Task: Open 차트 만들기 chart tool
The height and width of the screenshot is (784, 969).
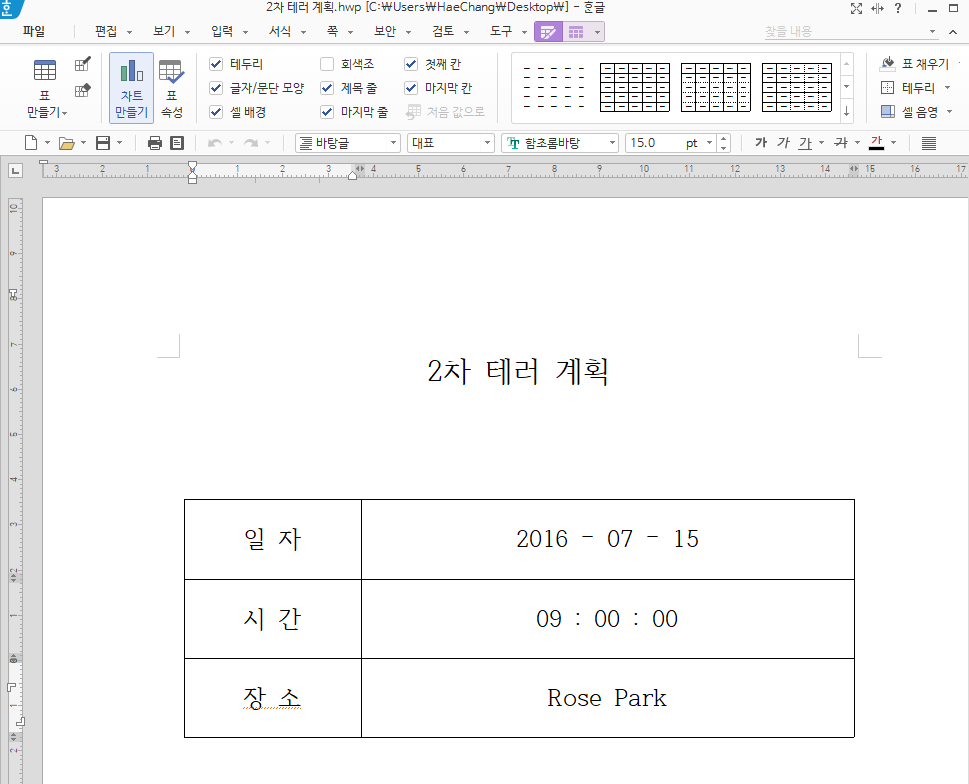Action: click(132, 88)
